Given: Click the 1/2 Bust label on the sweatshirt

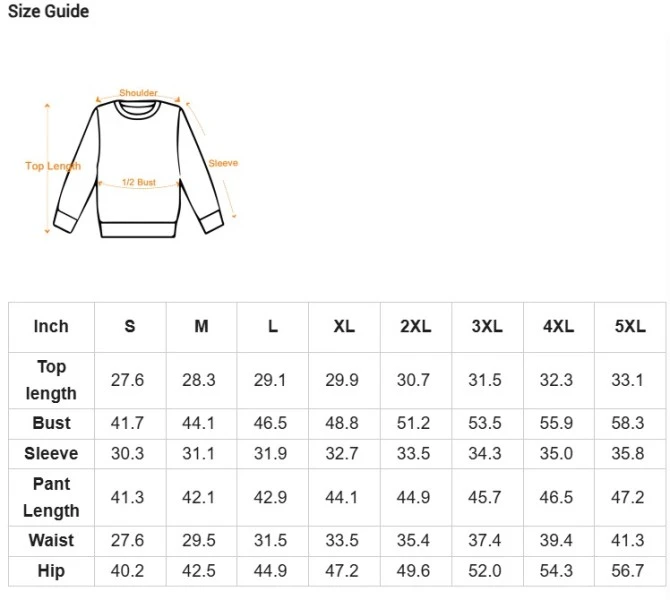Looking at the screenshot, I should pos(139,182).
